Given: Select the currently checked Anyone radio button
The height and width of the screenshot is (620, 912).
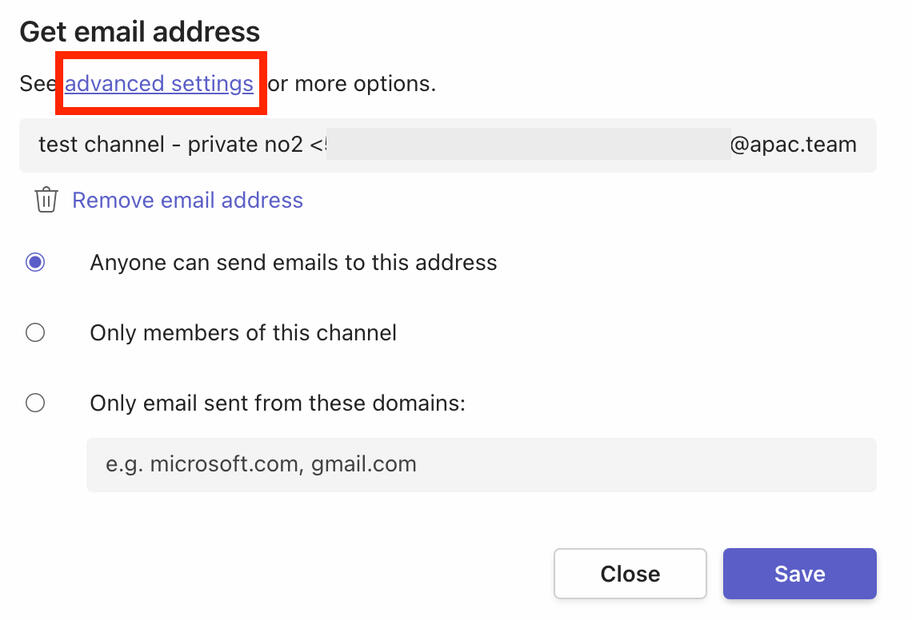Looking at the screenshot, I should click(x=35, y=262).
